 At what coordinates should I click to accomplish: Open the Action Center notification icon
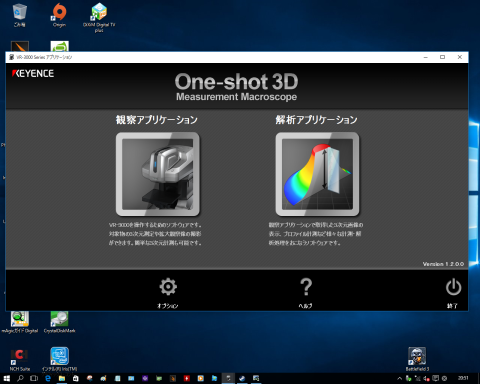435,378
